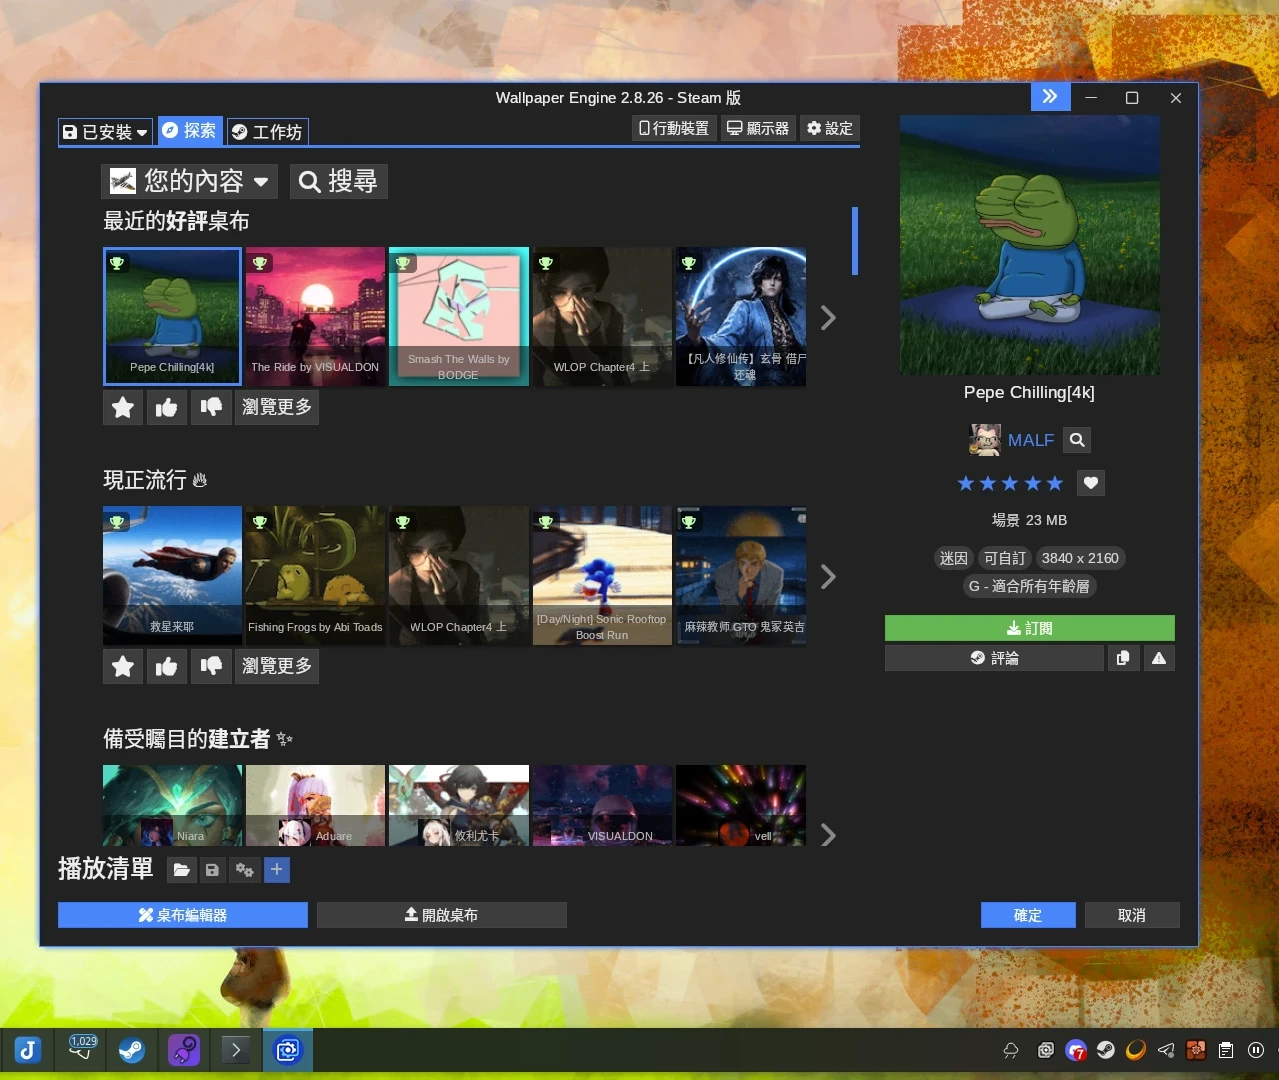The width and height of the screenshot is (1279, 1080).
Task: Click 確定 to confirm
Action: coord(1028,915)
